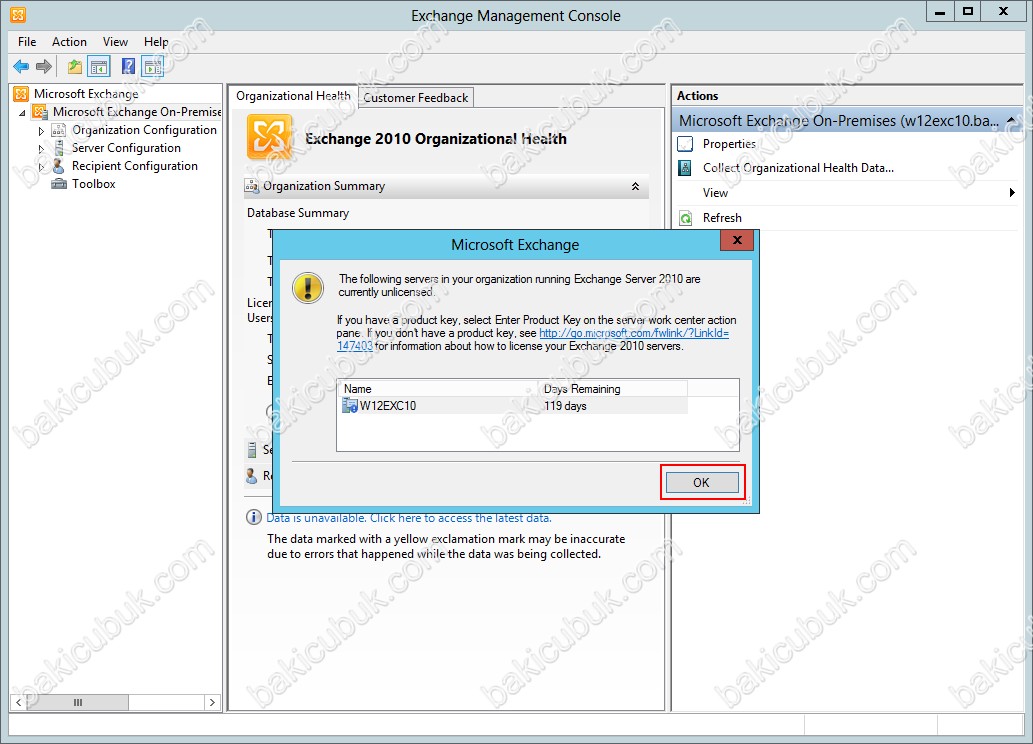Click the Organization Configuration tree icon
This screenshot has width=1033, height=744.
click(59, 130)
